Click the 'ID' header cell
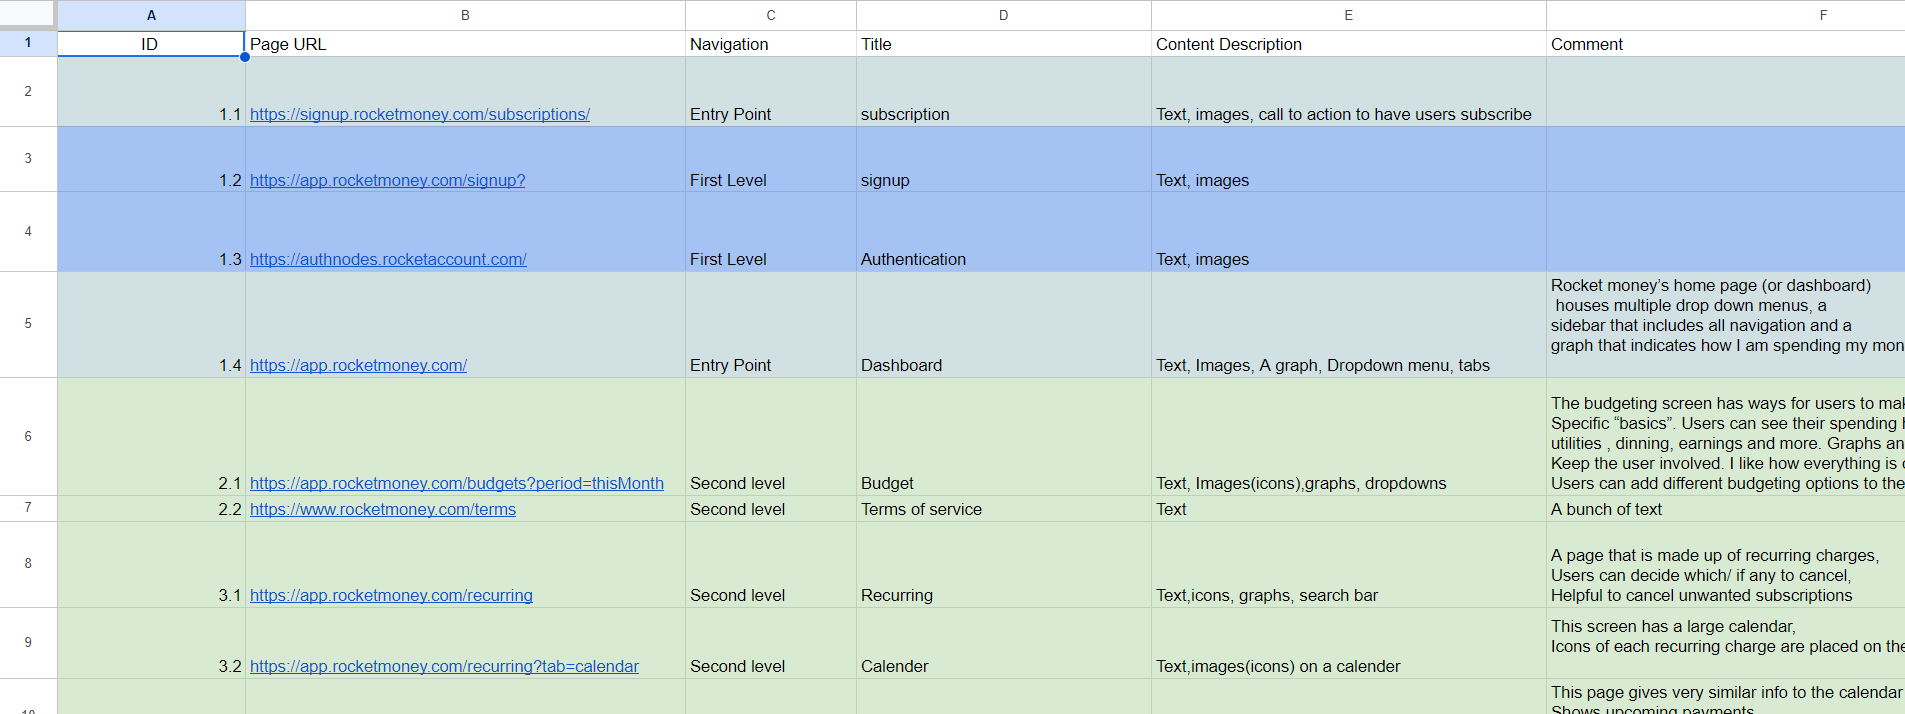1905x714 pixels. [x=151, y=43]
